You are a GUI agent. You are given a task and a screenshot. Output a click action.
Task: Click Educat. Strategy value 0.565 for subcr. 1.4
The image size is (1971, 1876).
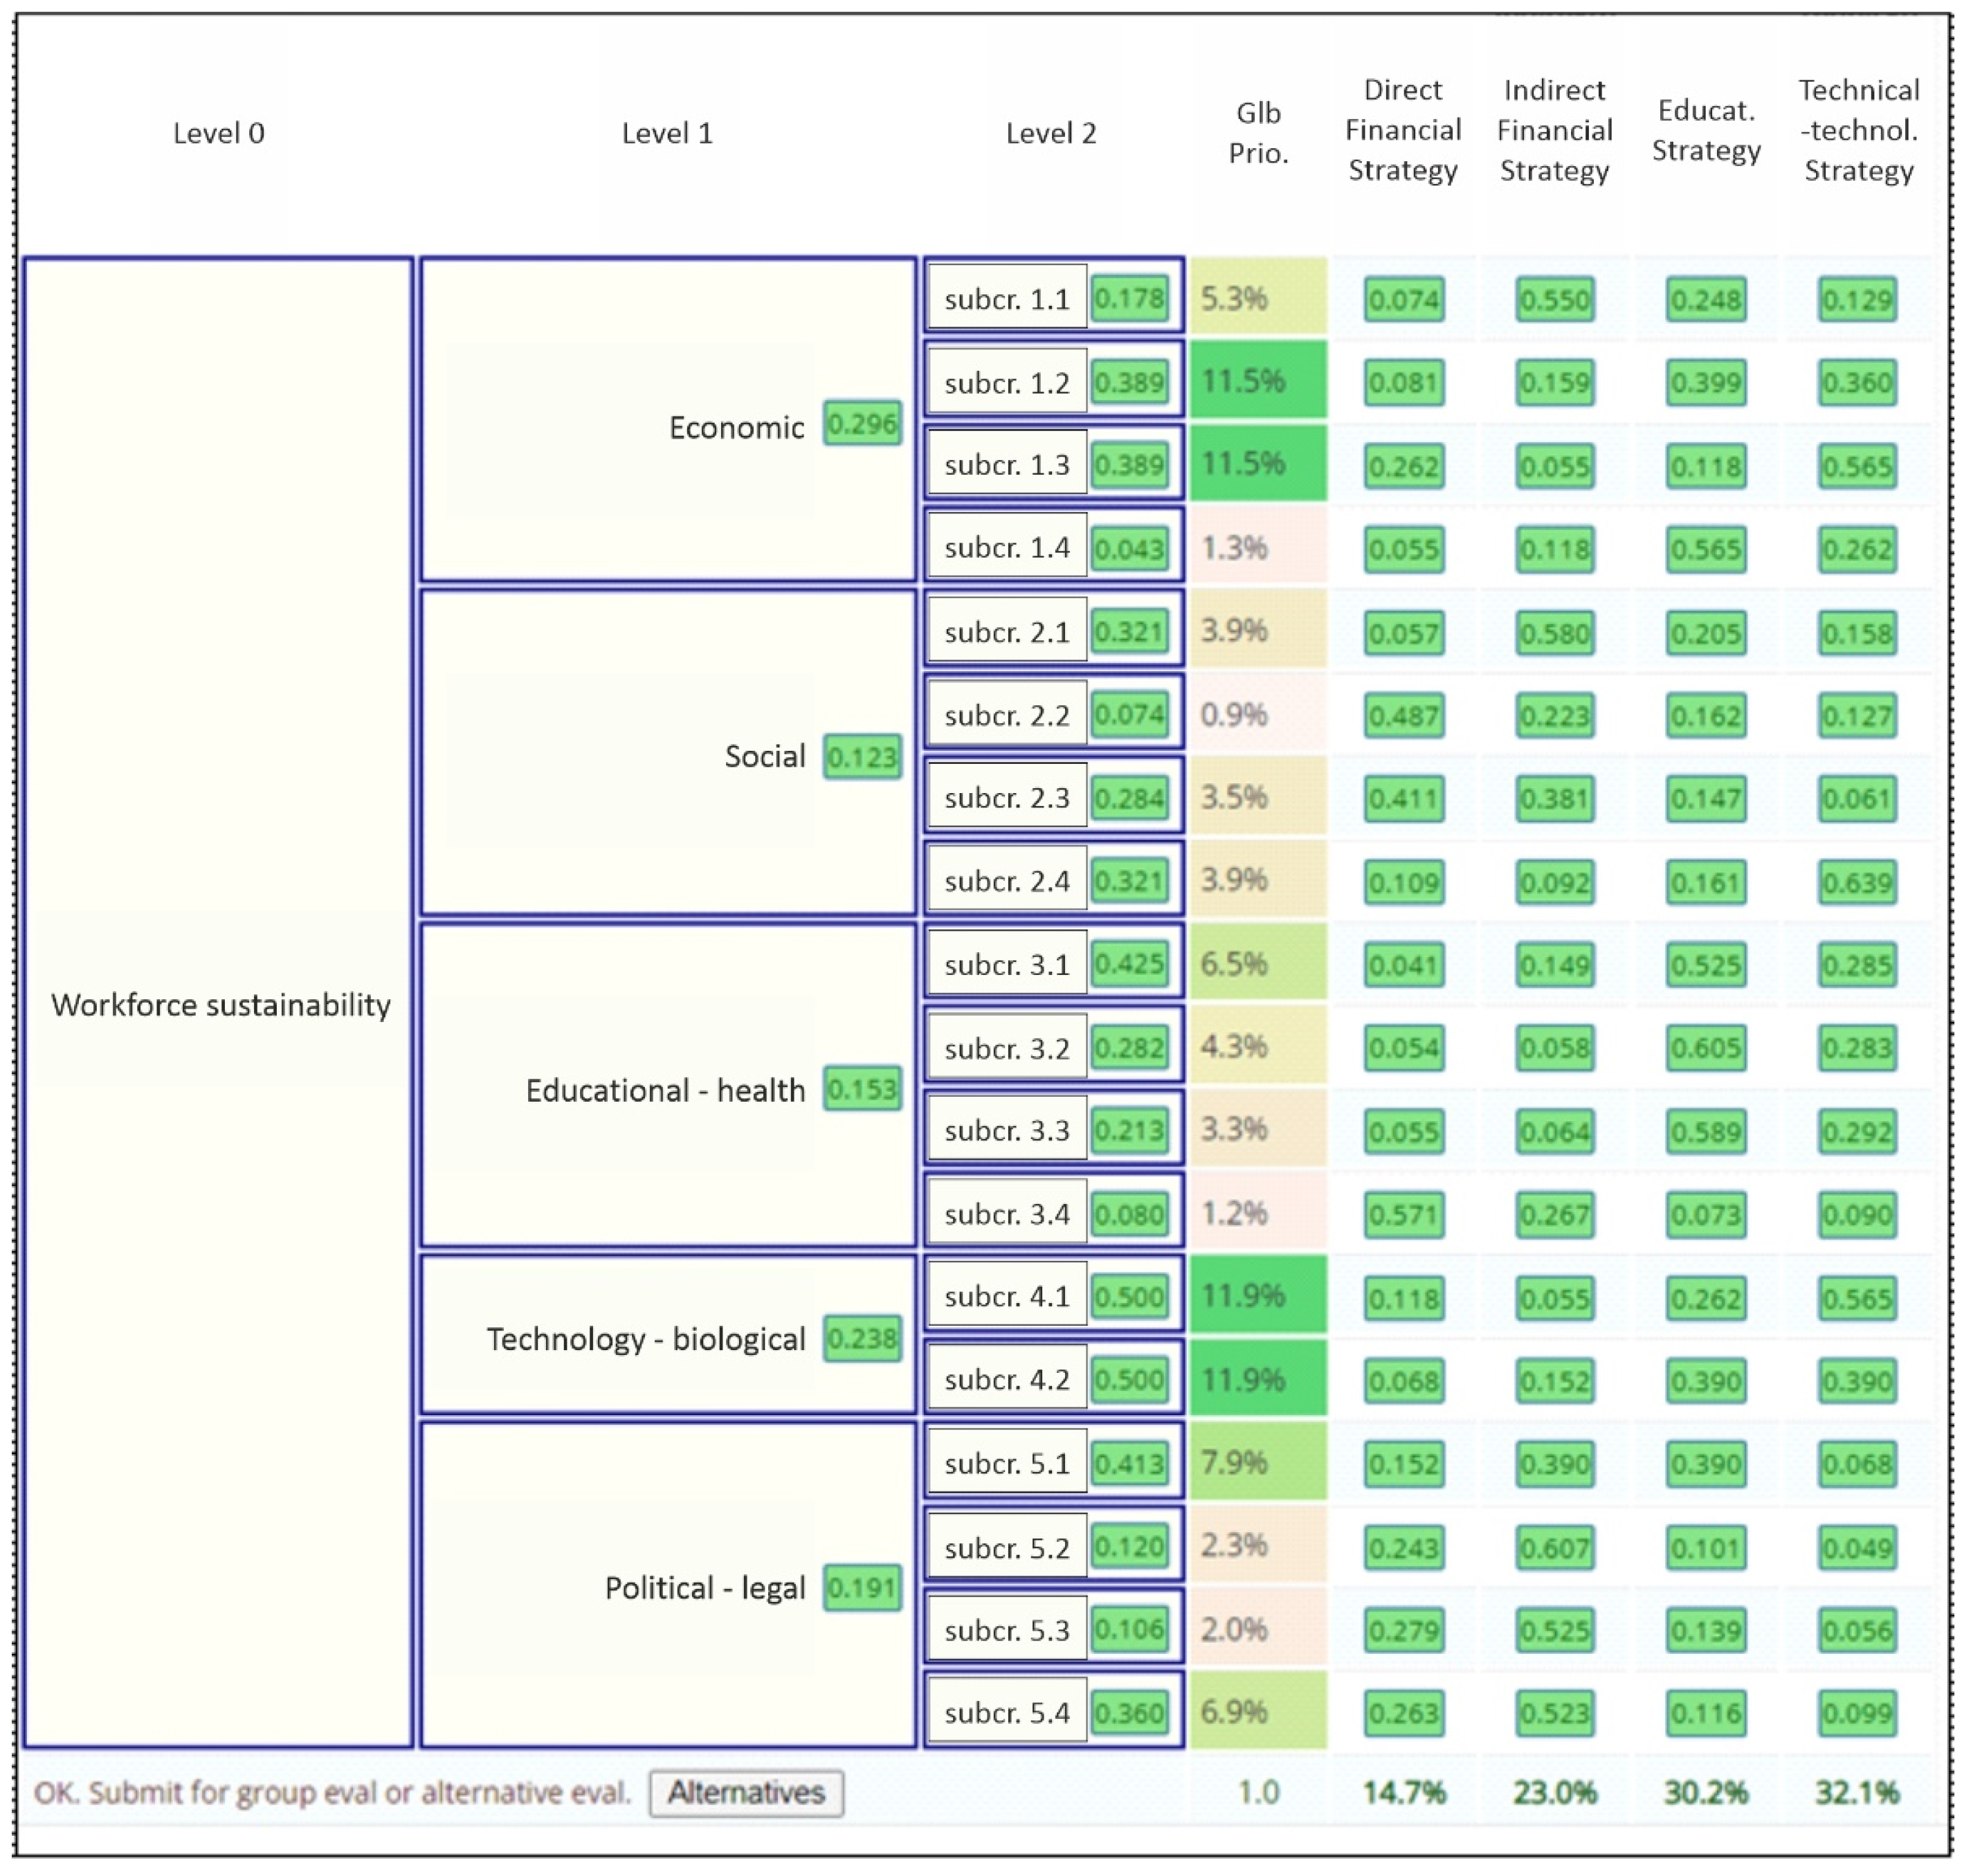point(1706,549)
